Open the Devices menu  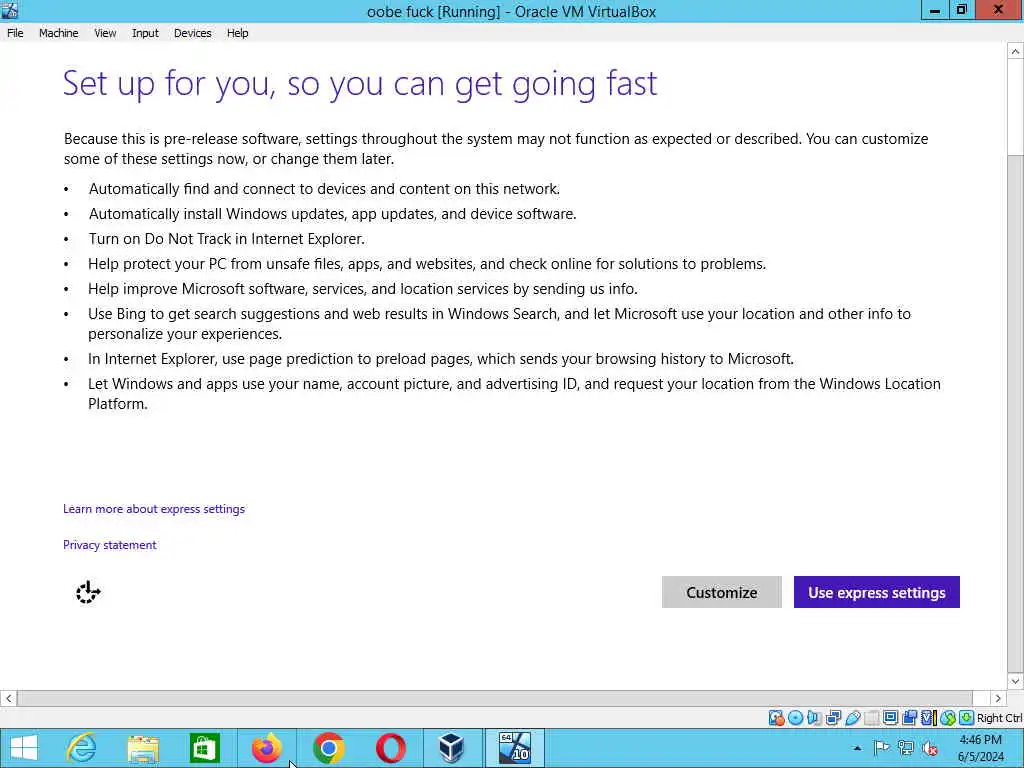pos(192,33)
